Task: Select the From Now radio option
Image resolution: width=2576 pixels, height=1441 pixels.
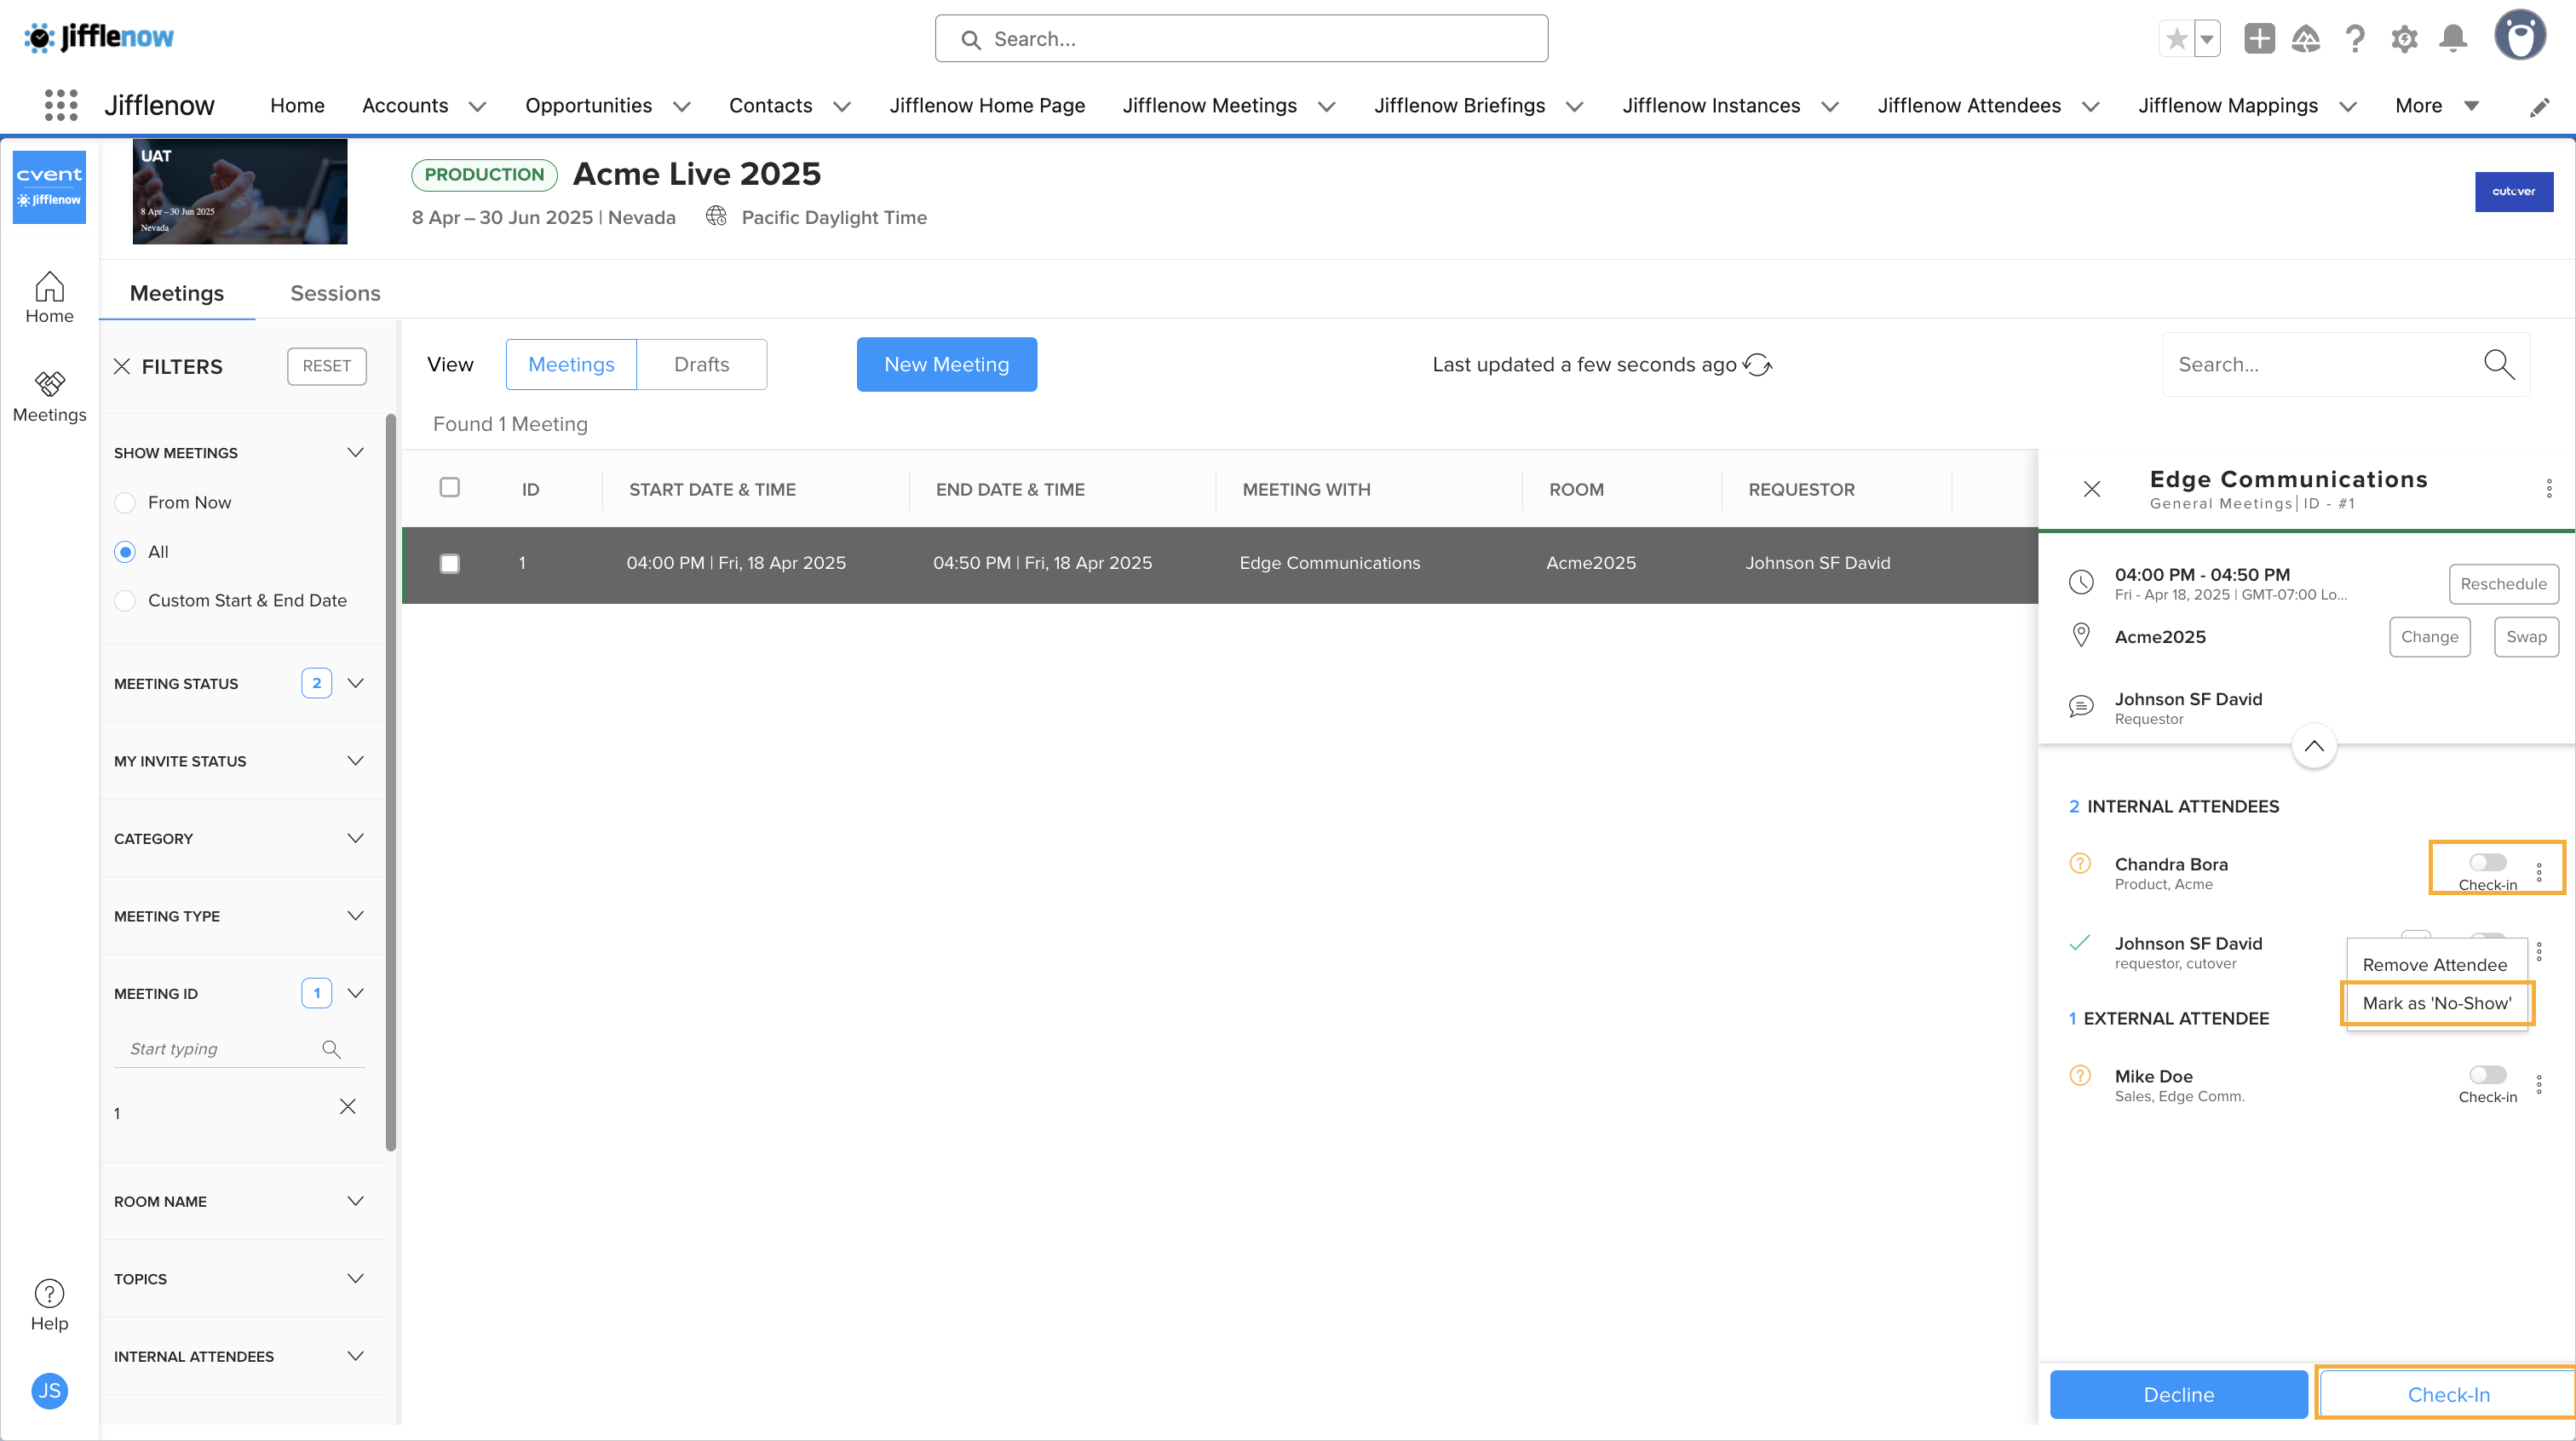Action: 125,502
